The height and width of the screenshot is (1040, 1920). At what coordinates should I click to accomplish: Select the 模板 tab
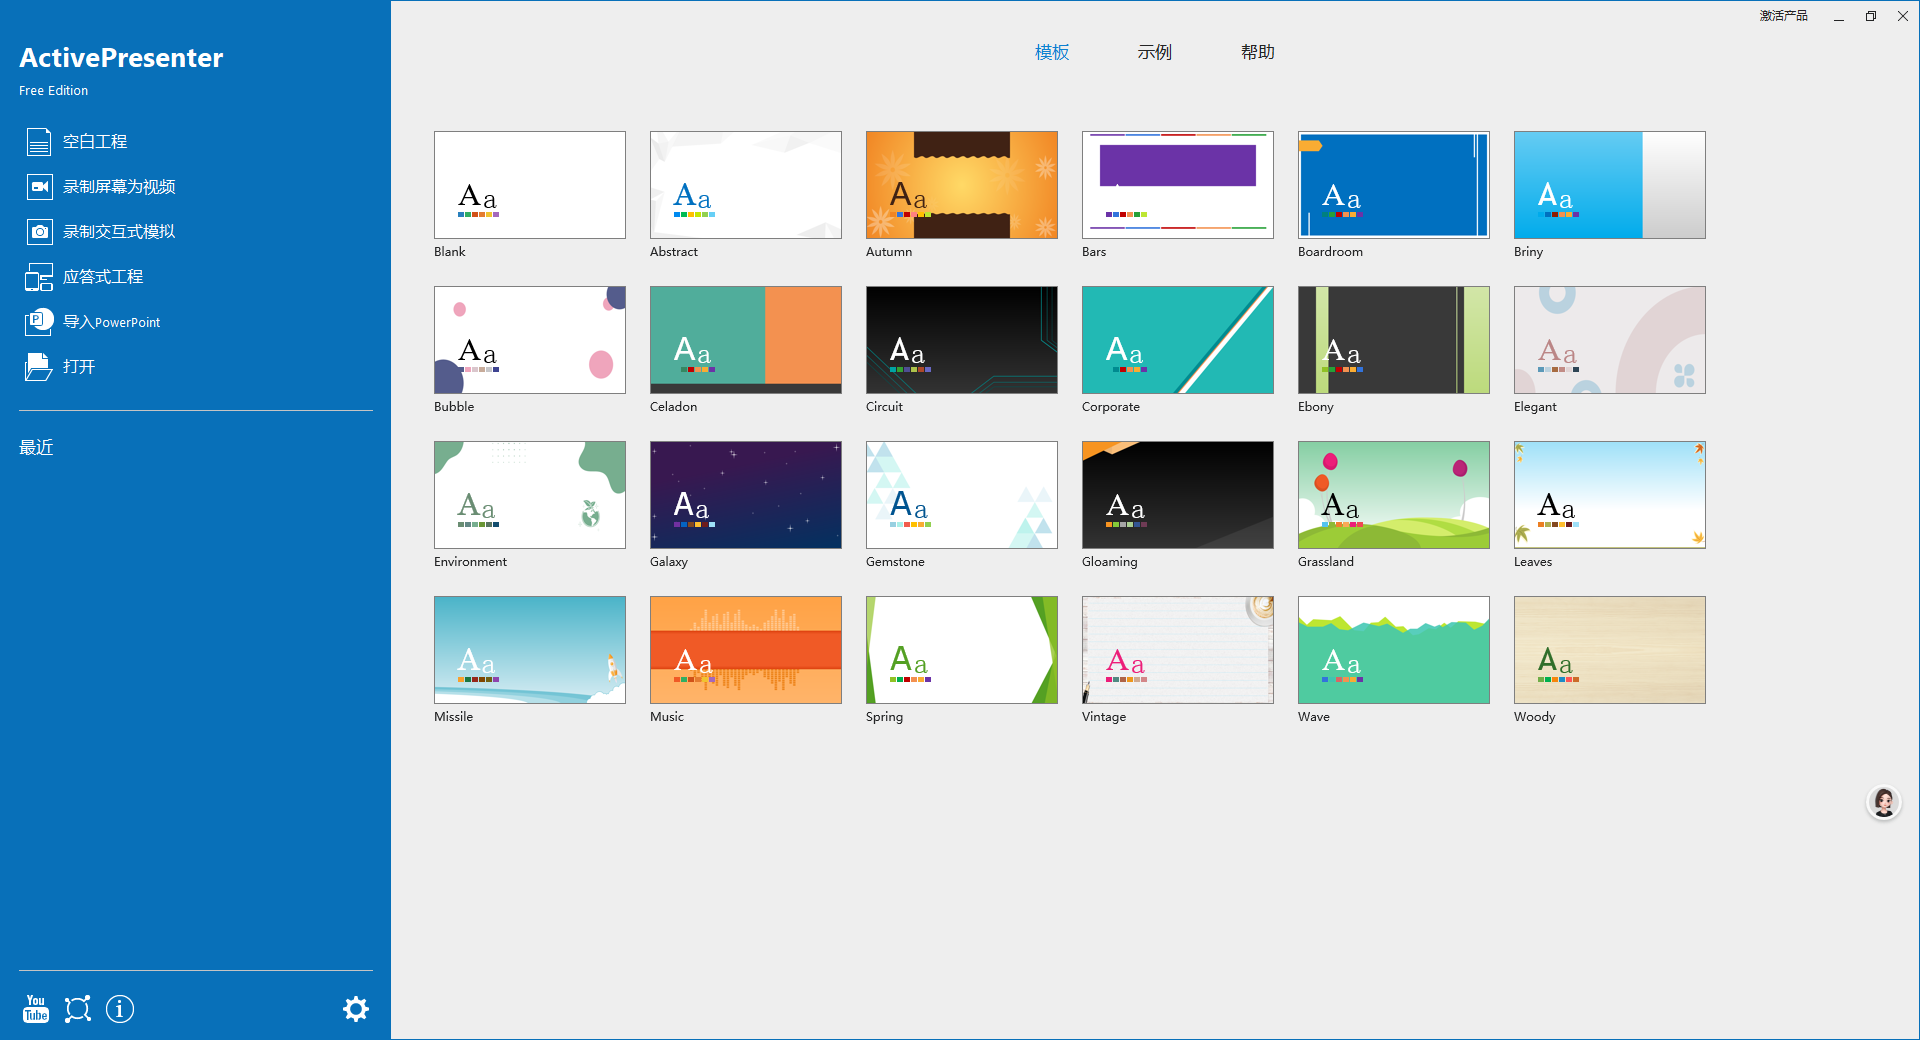click(1050, 52)
